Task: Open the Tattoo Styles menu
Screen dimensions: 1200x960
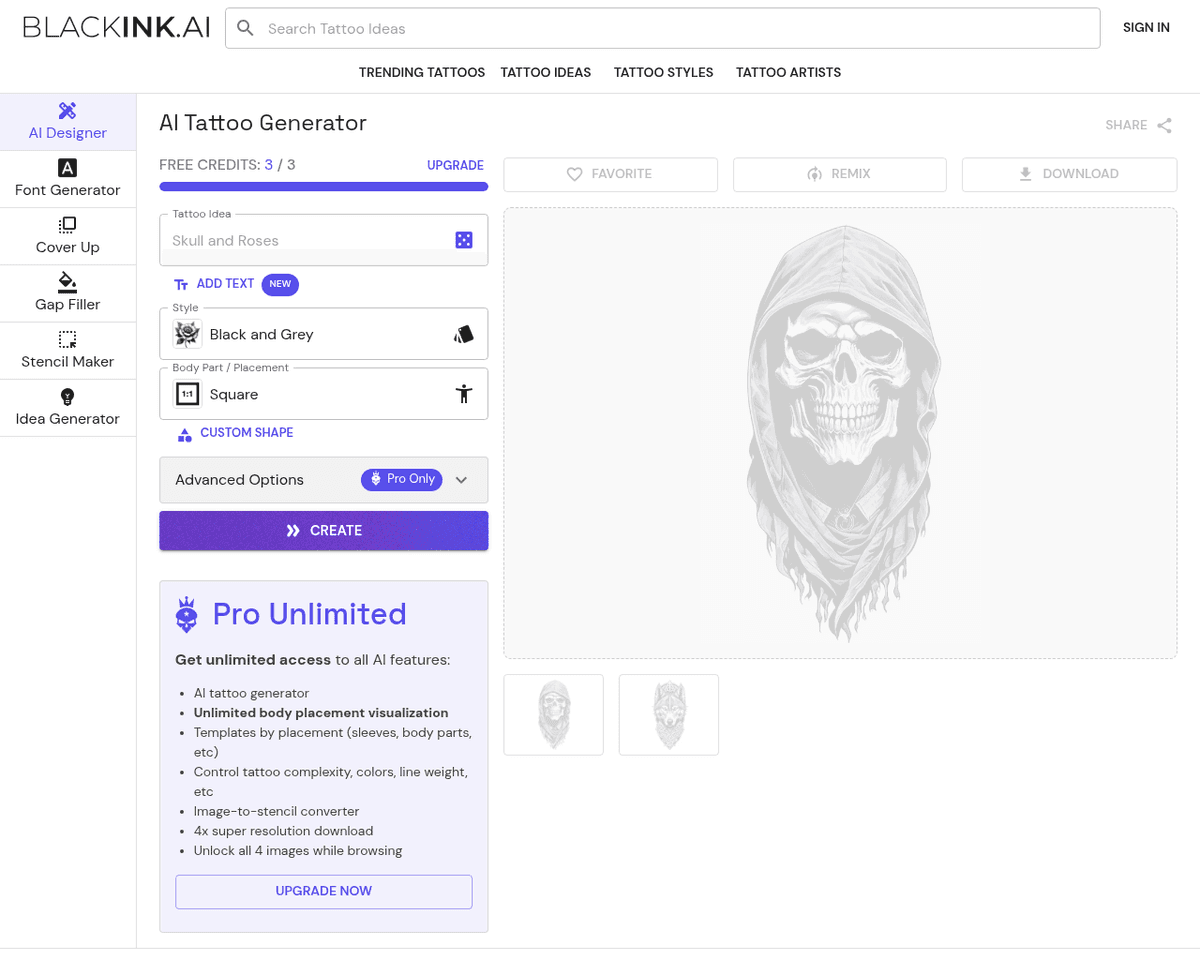Action: 663,72
